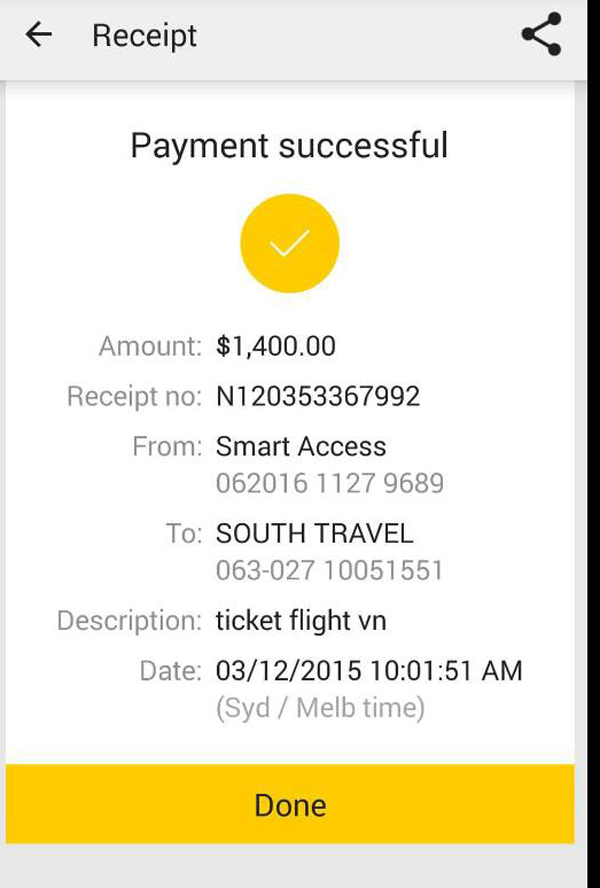This screenshot has width=600, height=888.
Task: Select payee account 063-027 10051551
Action: coord(329,570)
